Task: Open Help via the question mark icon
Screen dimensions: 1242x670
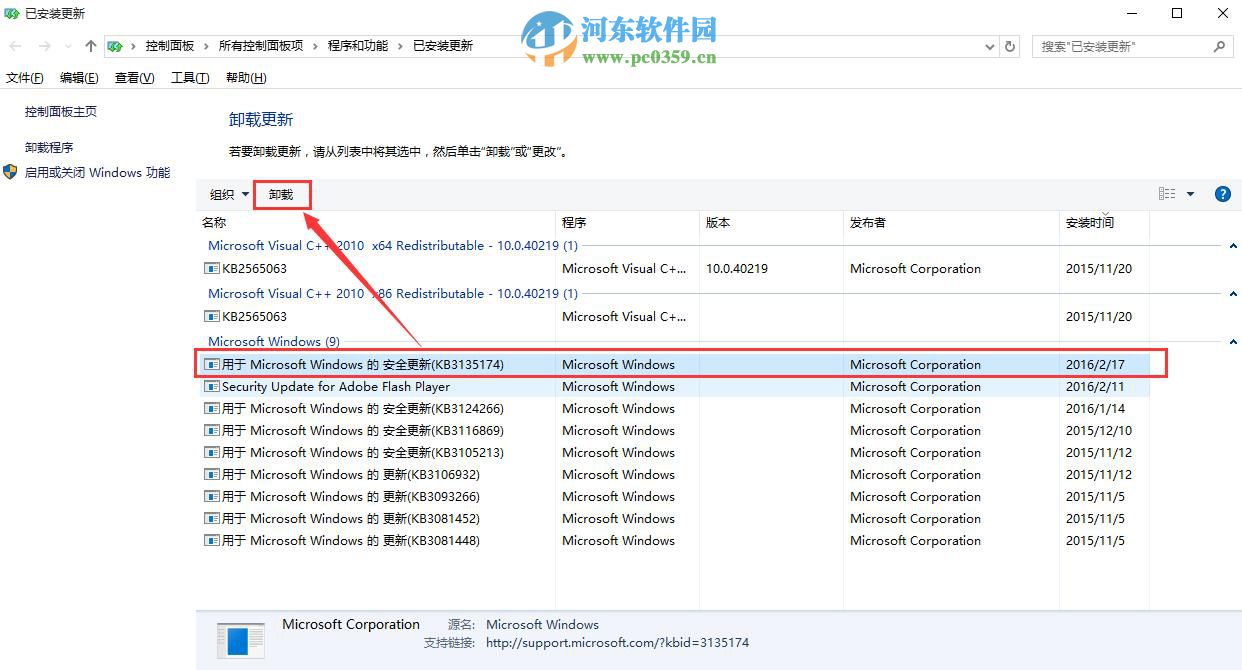Action: click(x=1222, y=193)
